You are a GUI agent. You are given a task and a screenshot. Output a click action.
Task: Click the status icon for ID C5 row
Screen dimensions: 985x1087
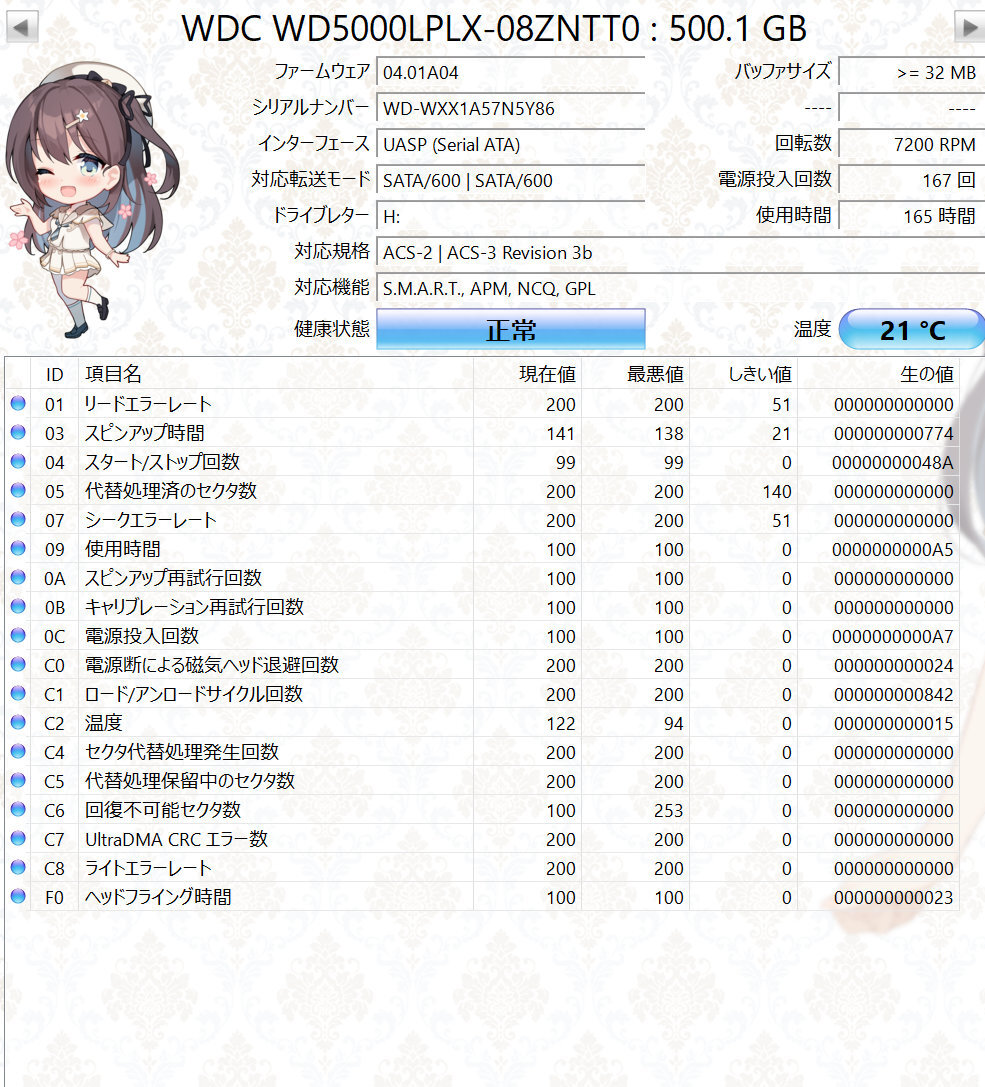pyautogui.click(x=18, y=781)
